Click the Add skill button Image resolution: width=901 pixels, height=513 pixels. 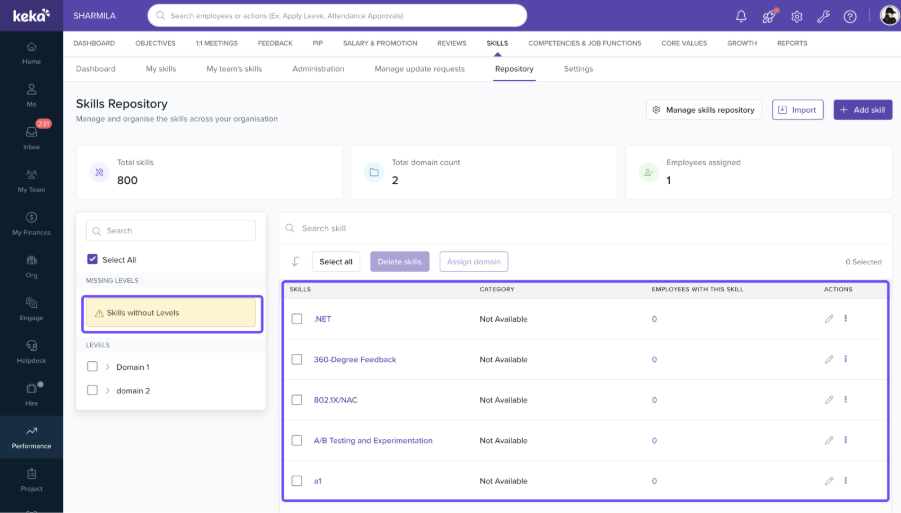(x=863, y=110)
